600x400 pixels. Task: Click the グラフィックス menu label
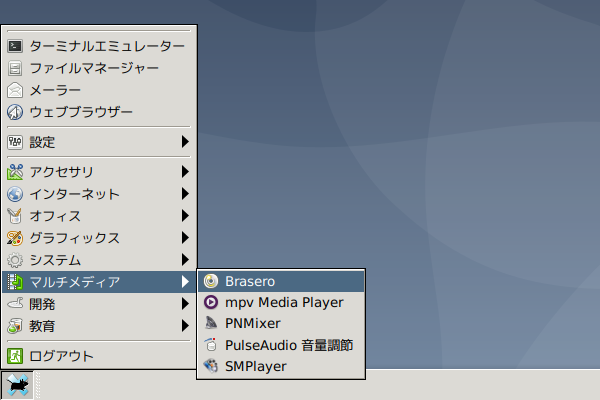pyautogui.click(x=75, y=238)
